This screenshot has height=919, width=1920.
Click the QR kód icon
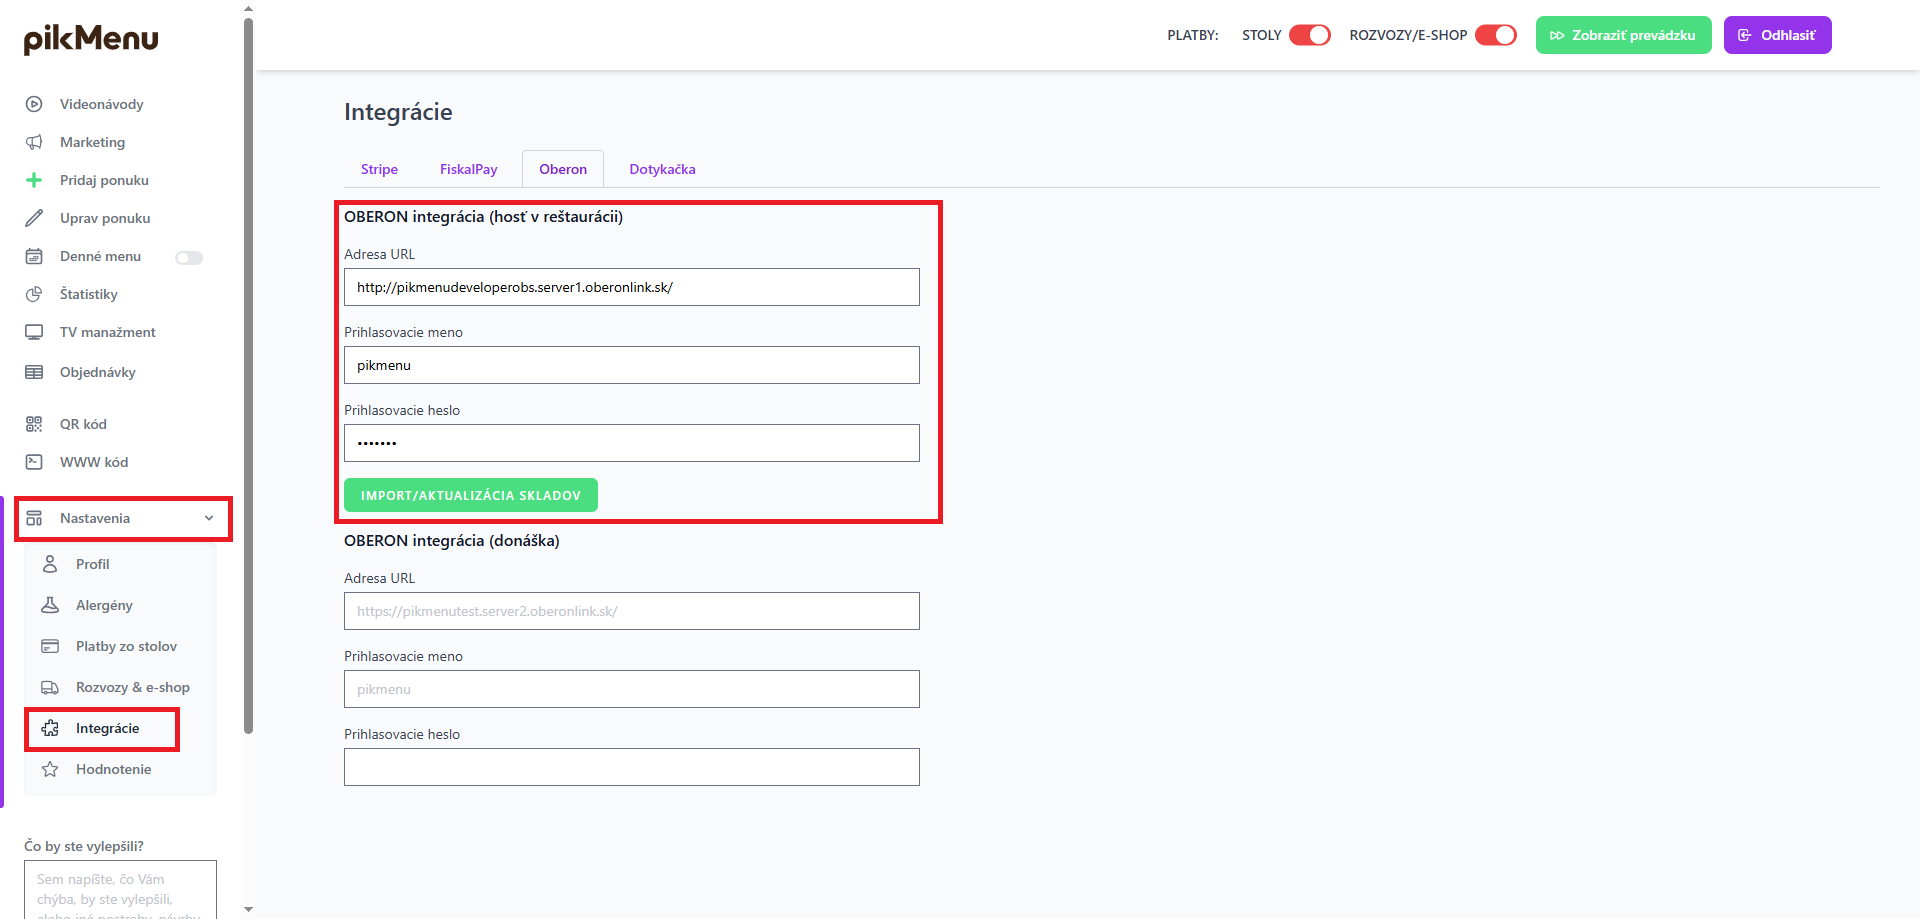coord(34,424)
